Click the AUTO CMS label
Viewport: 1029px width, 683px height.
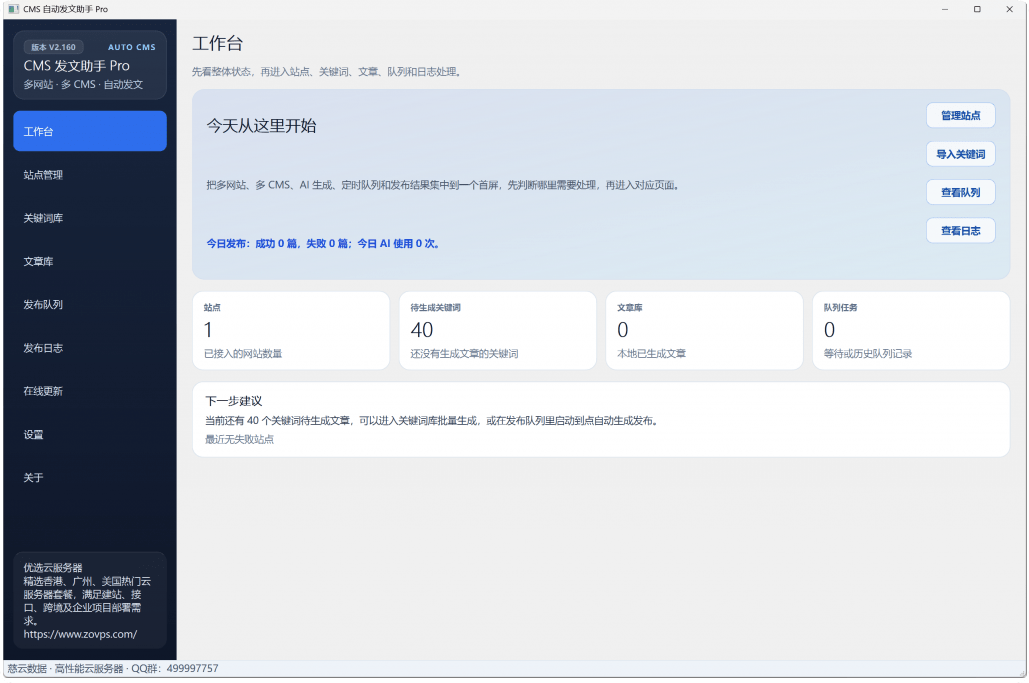pos(132,47)
